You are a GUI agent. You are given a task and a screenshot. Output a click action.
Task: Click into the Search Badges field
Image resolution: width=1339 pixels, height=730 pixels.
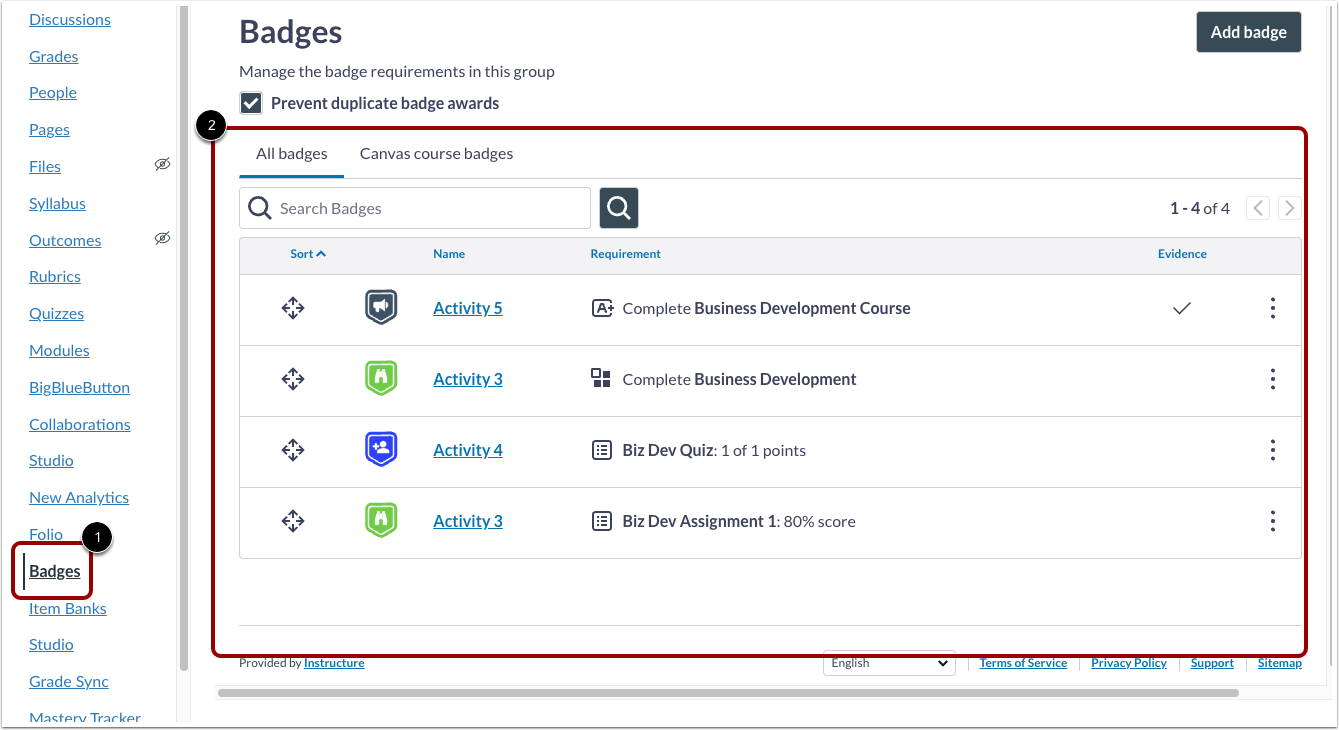[x=415, y=208]
